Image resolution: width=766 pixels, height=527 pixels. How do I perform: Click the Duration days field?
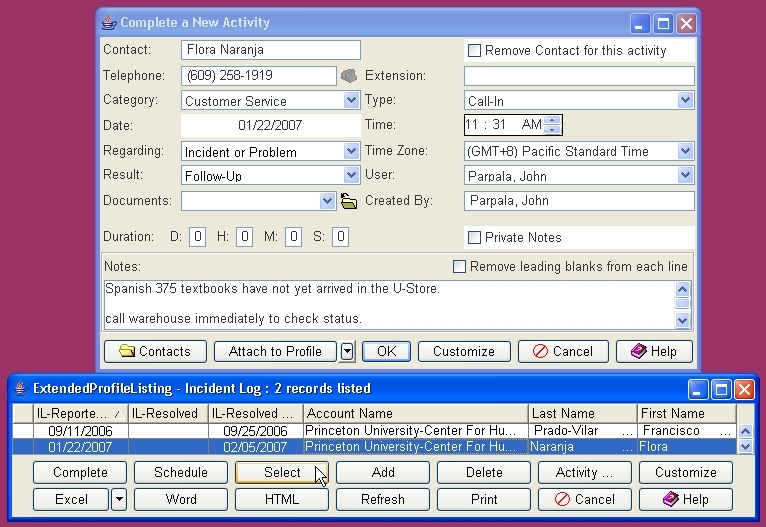[197, 237]
